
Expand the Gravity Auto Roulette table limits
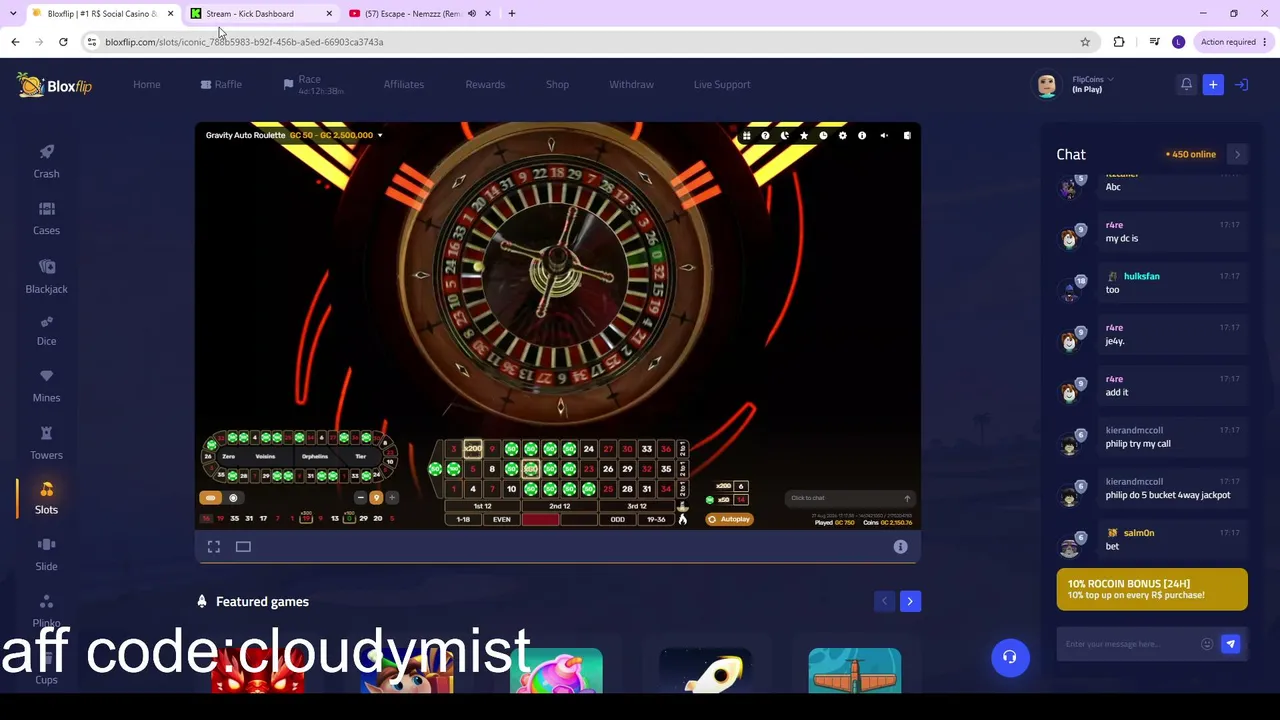click(x=379, y=135)
